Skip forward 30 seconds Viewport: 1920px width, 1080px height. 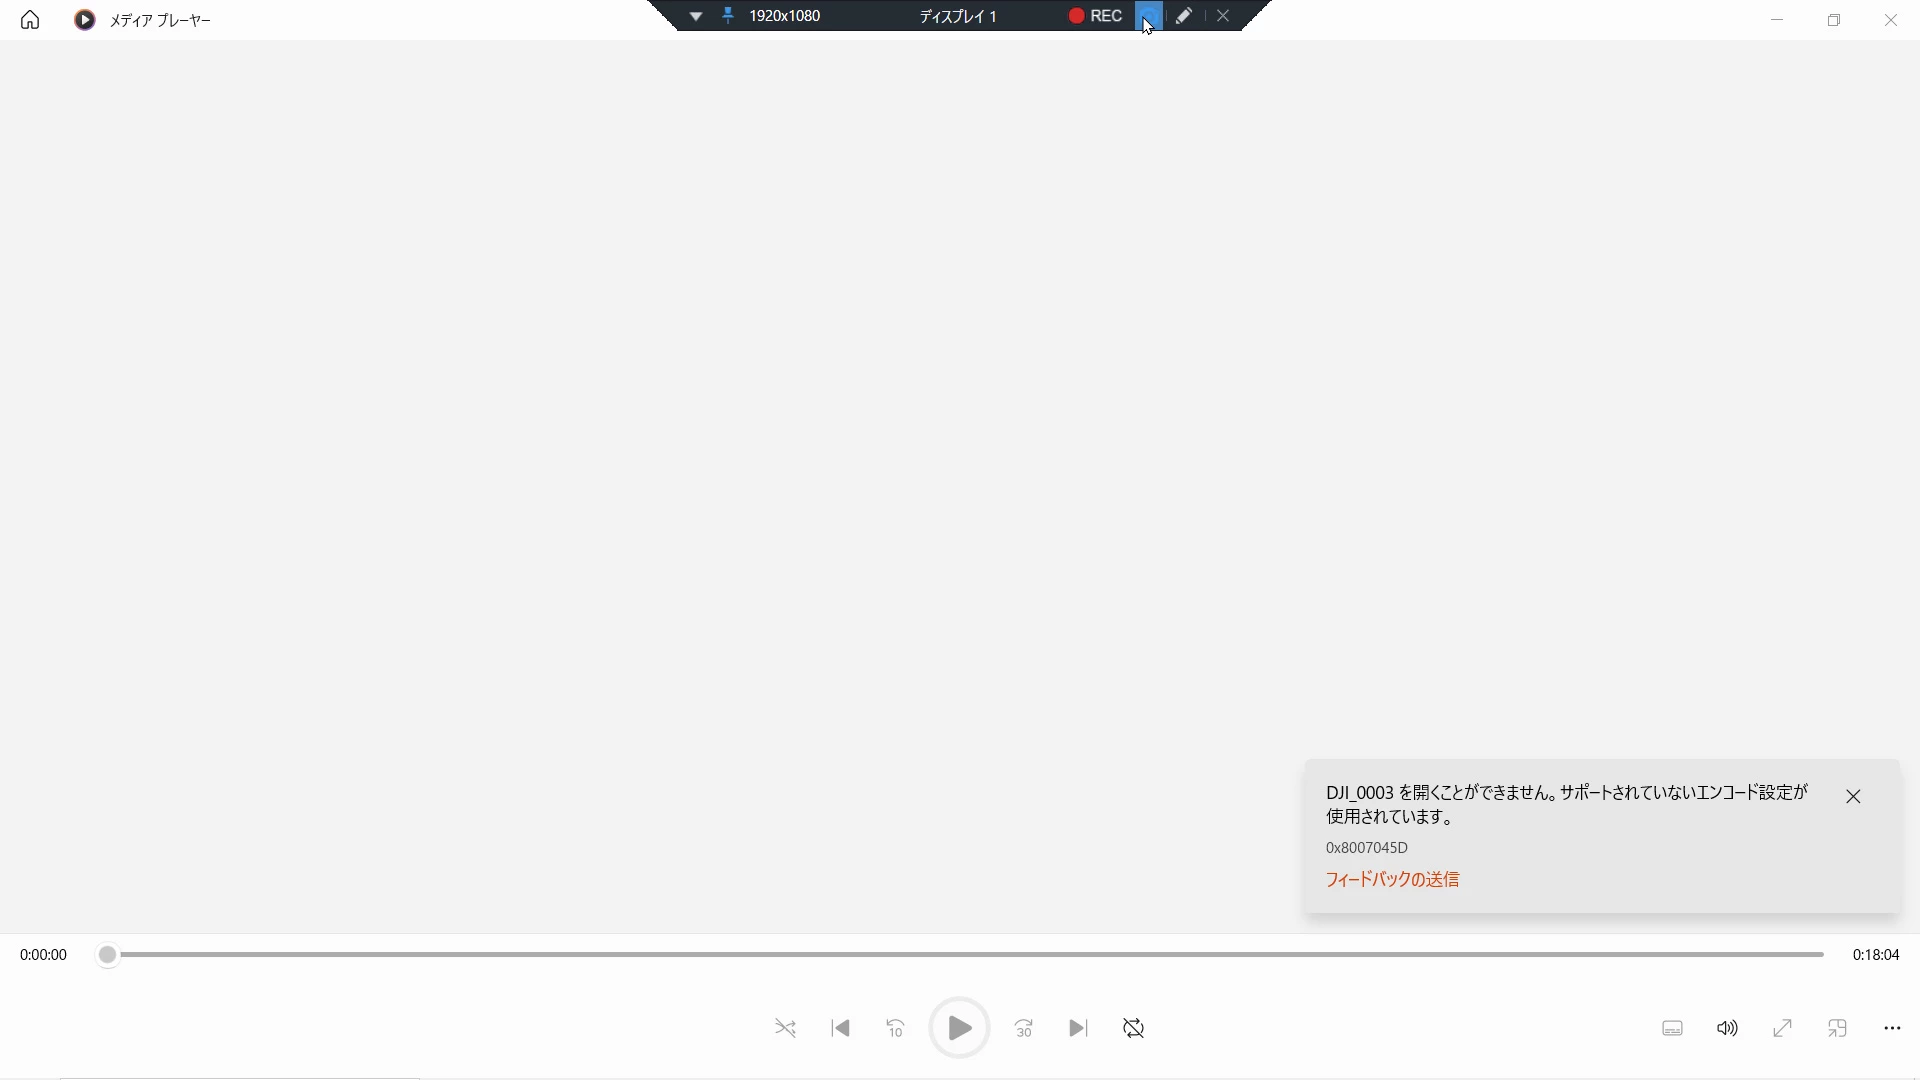[x=1024, y=1028]
